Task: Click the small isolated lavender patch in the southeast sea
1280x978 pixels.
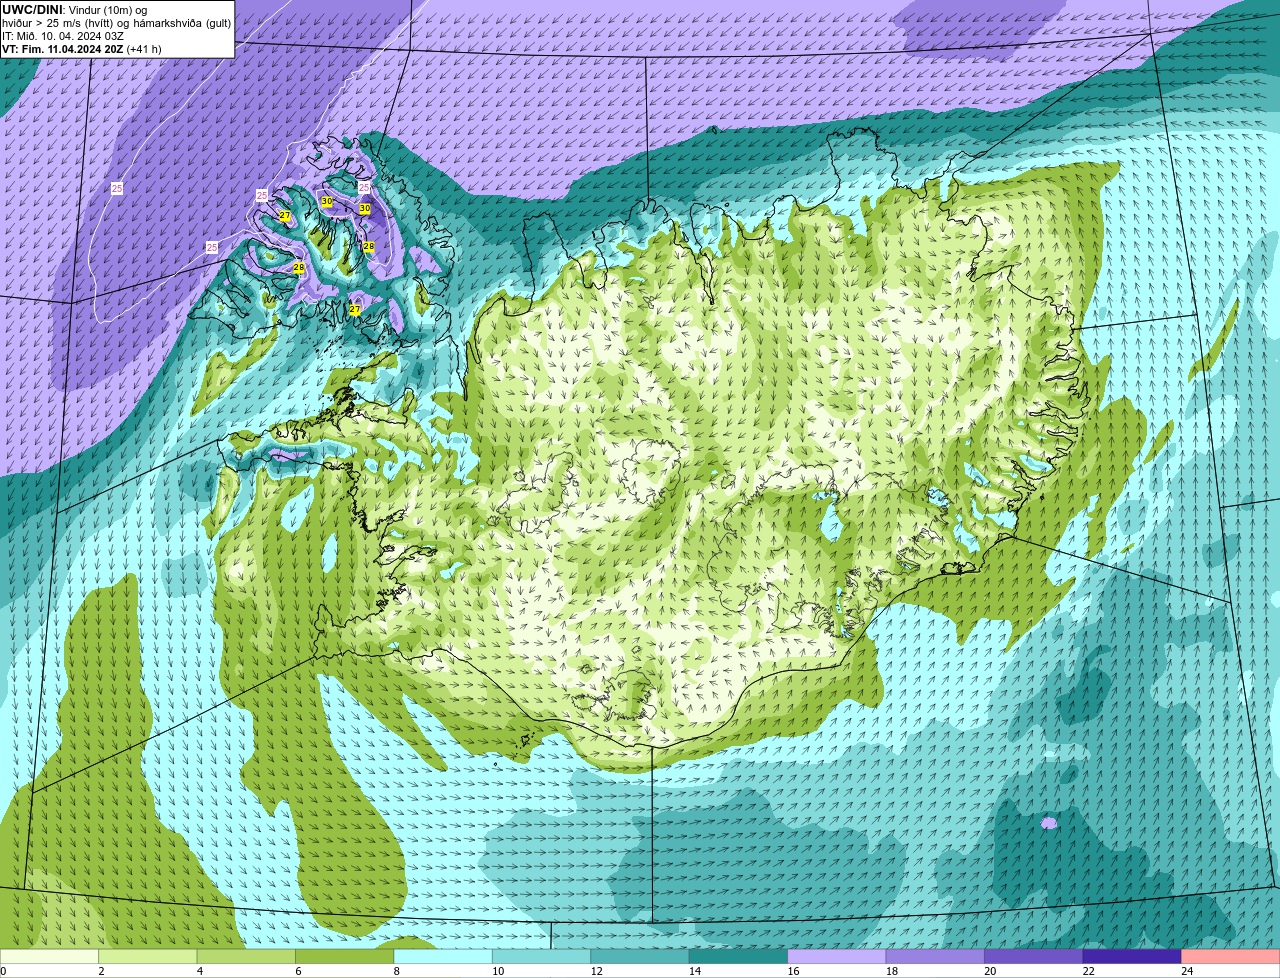Action: click(1048, 823)
